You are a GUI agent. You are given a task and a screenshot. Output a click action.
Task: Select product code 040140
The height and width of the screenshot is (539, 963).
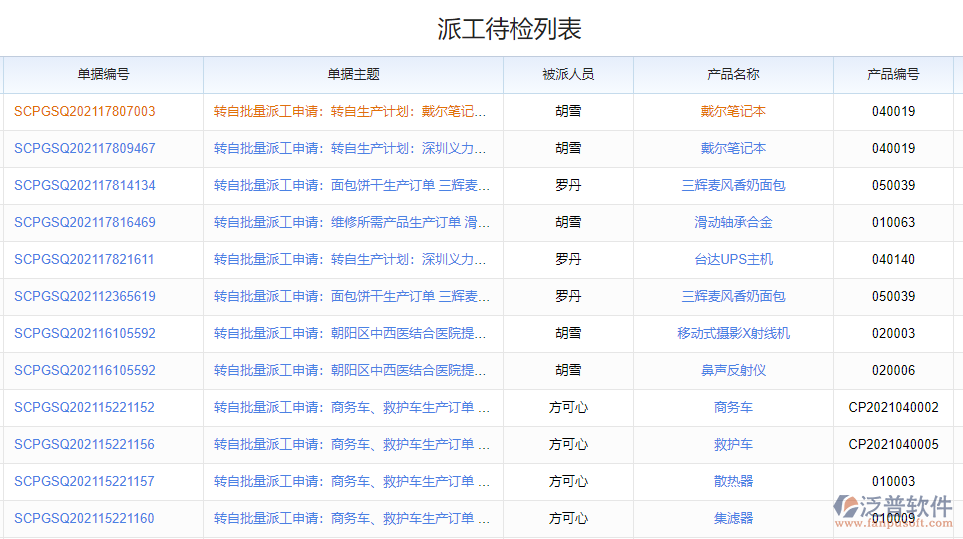[893, 260]
